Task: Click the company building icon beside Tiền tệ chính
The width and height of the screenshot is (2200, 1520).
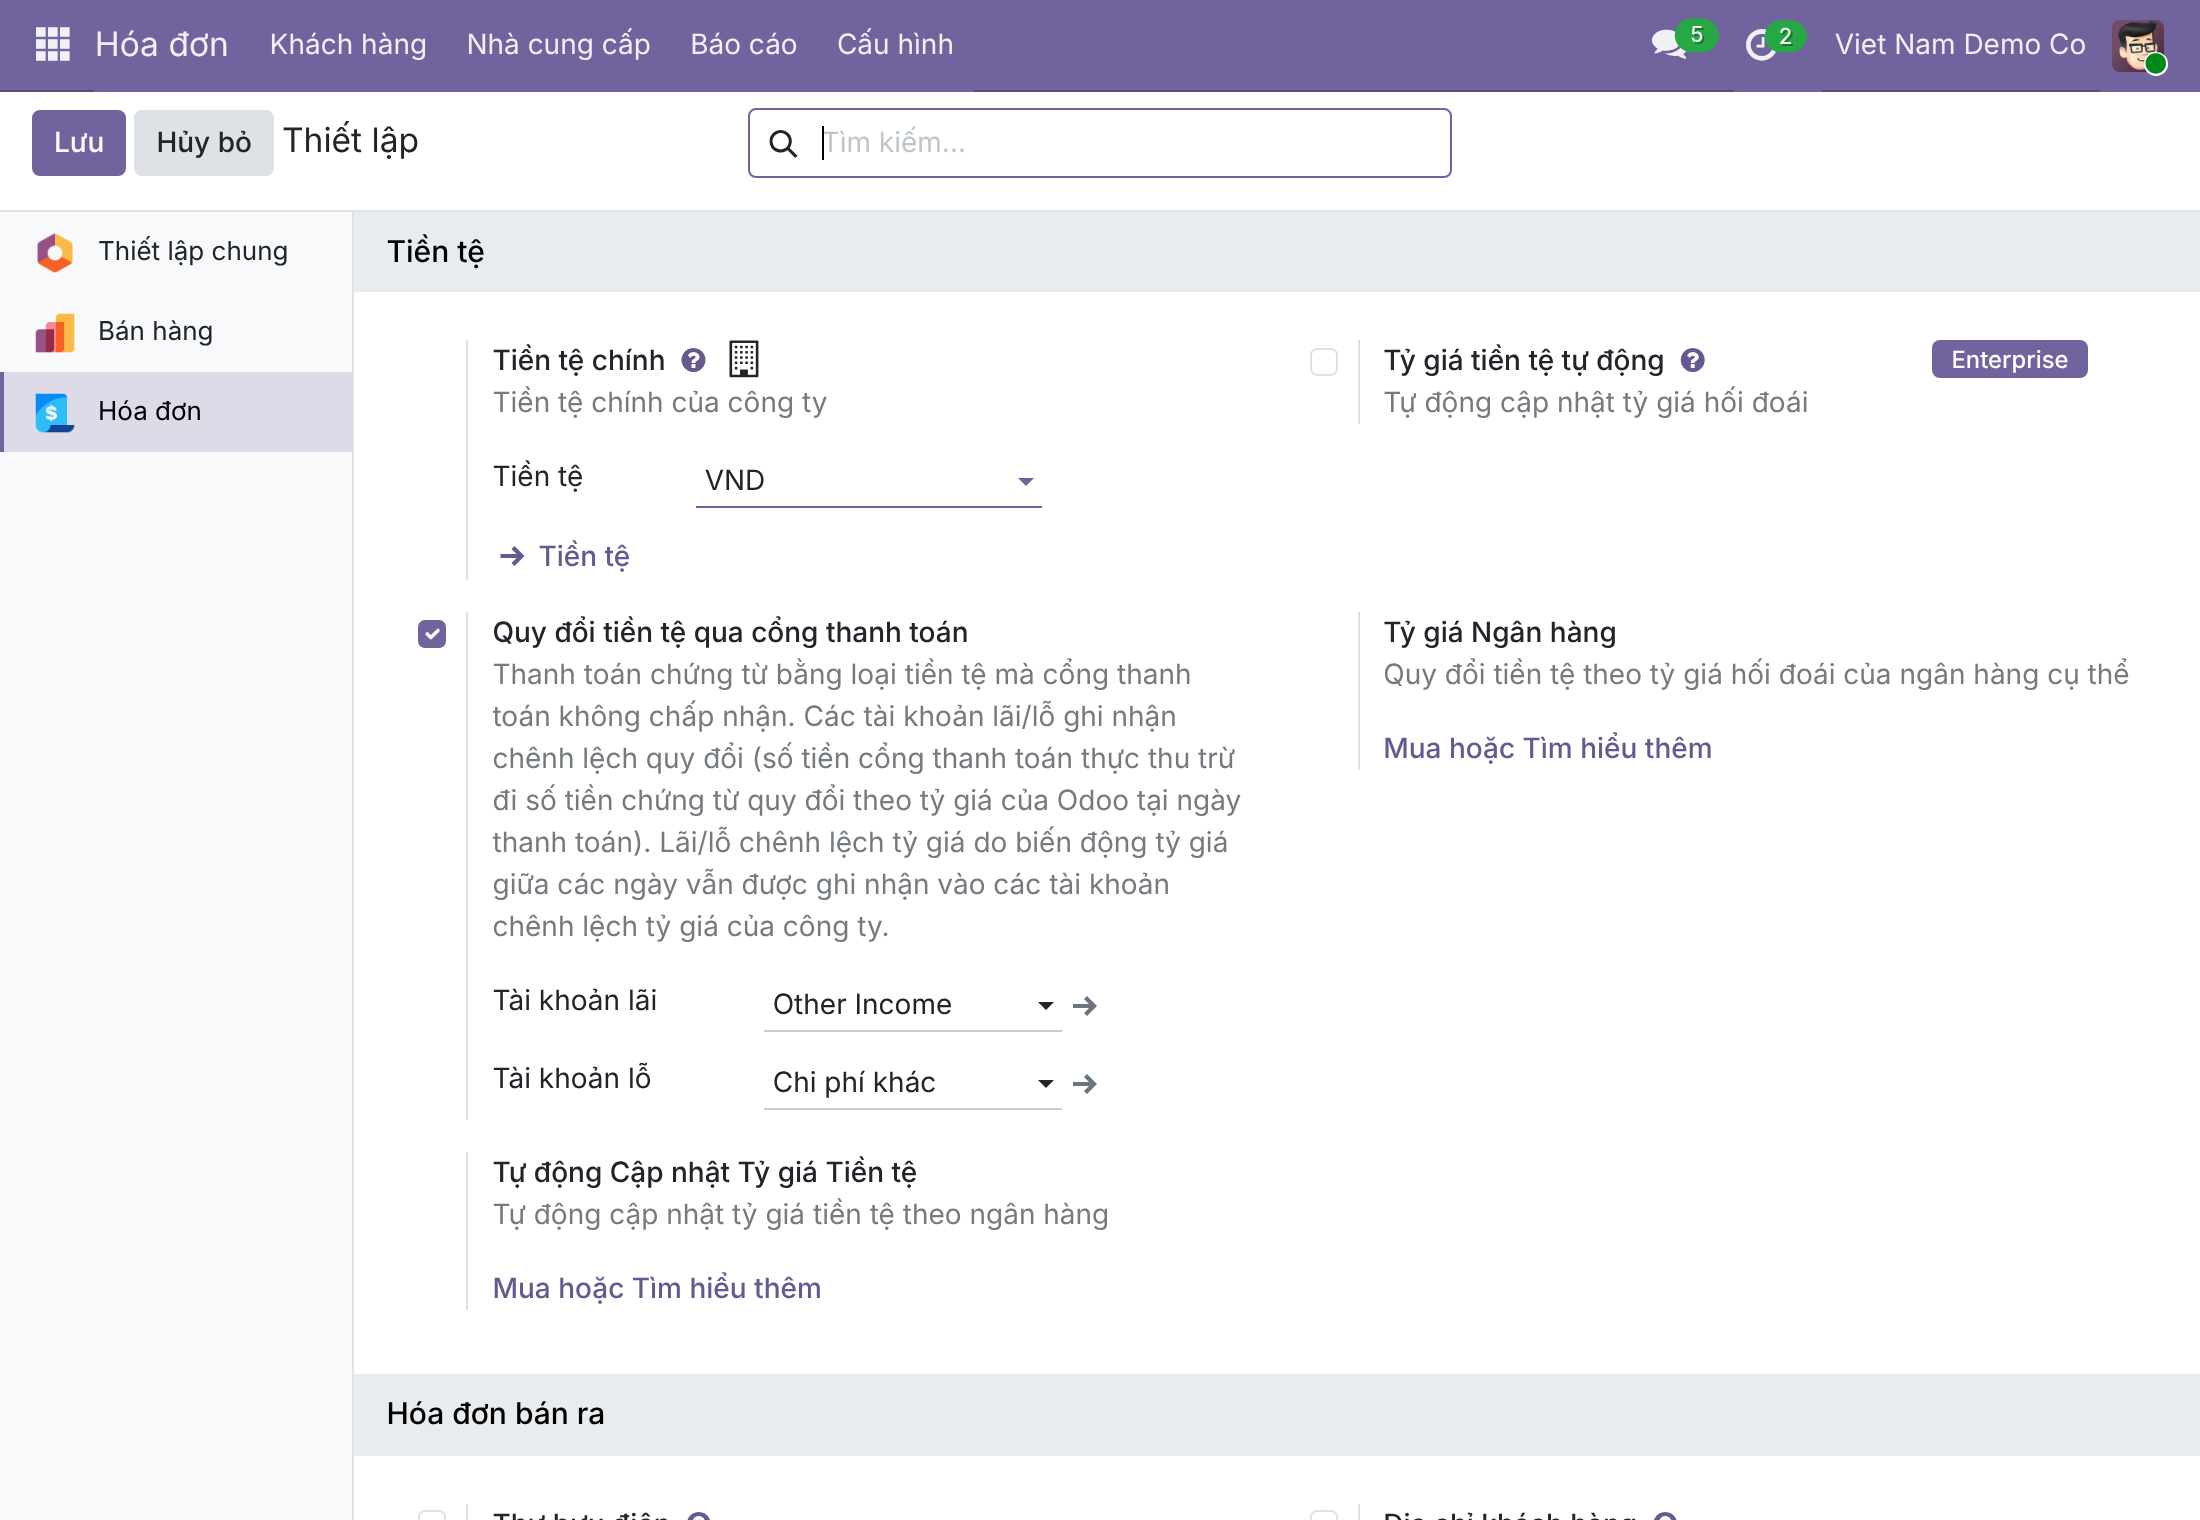Action: pyautogui.click(x=743, y=359)
